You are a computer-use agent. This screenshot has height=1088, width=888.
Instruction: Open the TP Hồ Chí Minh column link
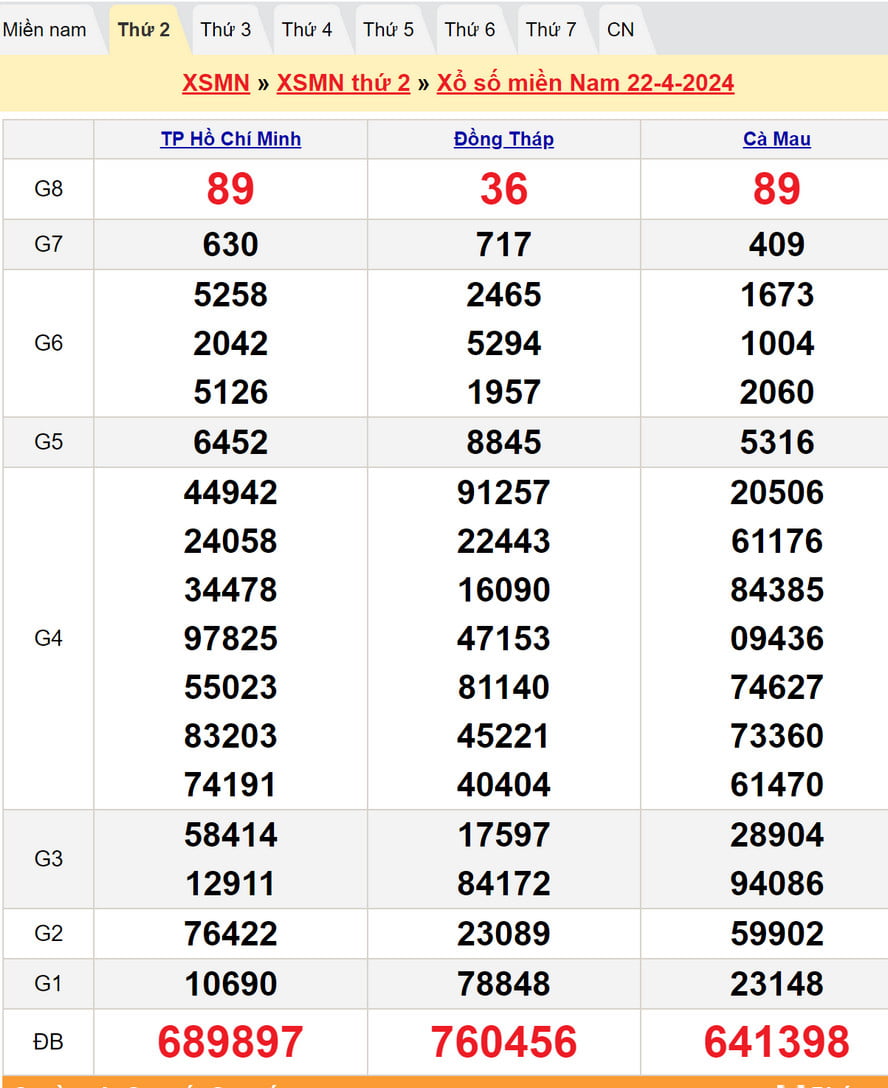tap(230, 140)
